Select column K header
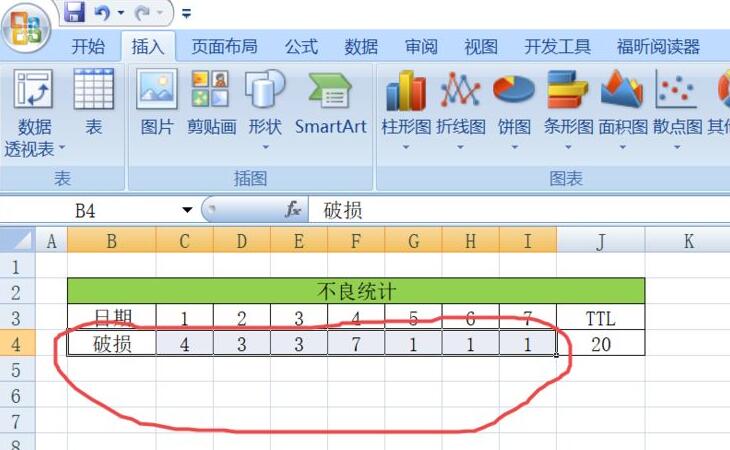Image resolution: width=730 pixels, height=450 pixels. point(688,241)
